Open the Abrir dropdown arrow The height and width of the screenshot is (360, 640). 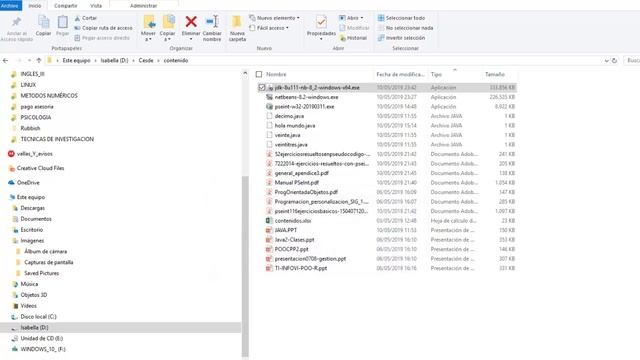pyautogui.click(x=362, y=18)
